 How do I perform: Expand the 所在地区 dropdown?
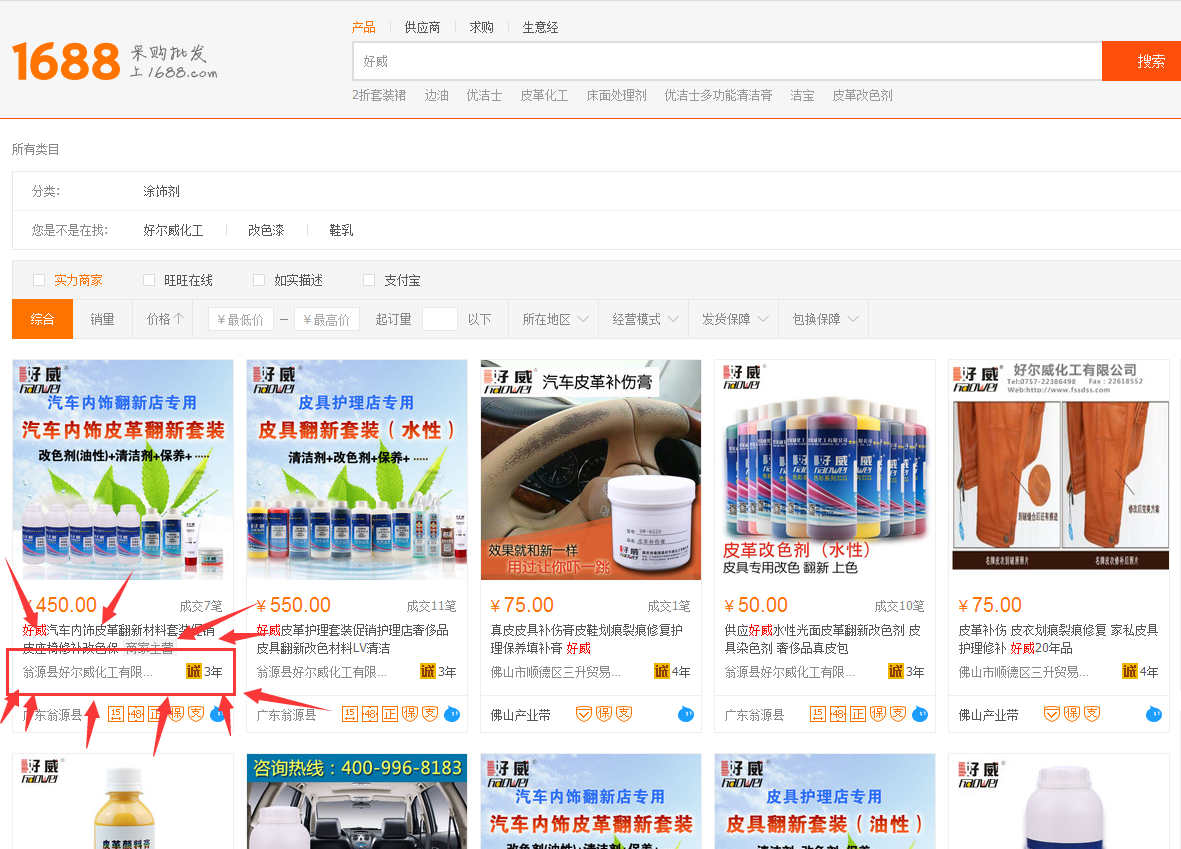pyautogui.click(x=554, y=319)
